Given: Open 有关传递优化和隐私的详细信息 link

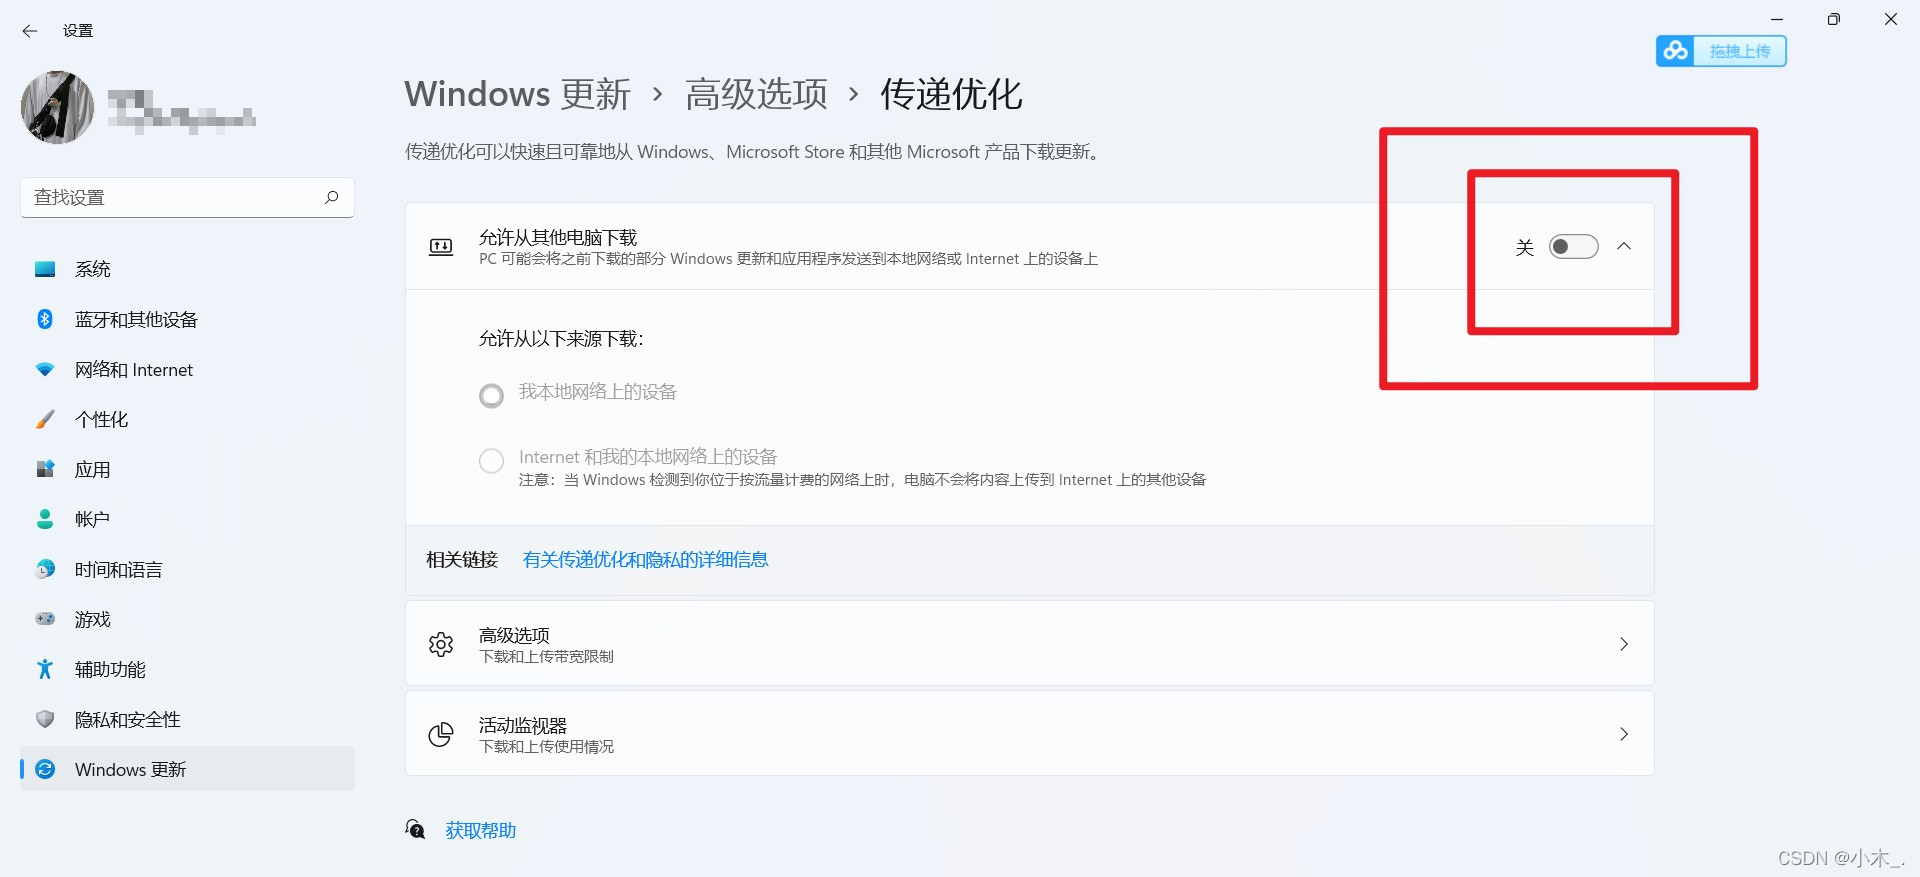Looking at the screenshot, I should click(645, 560).
